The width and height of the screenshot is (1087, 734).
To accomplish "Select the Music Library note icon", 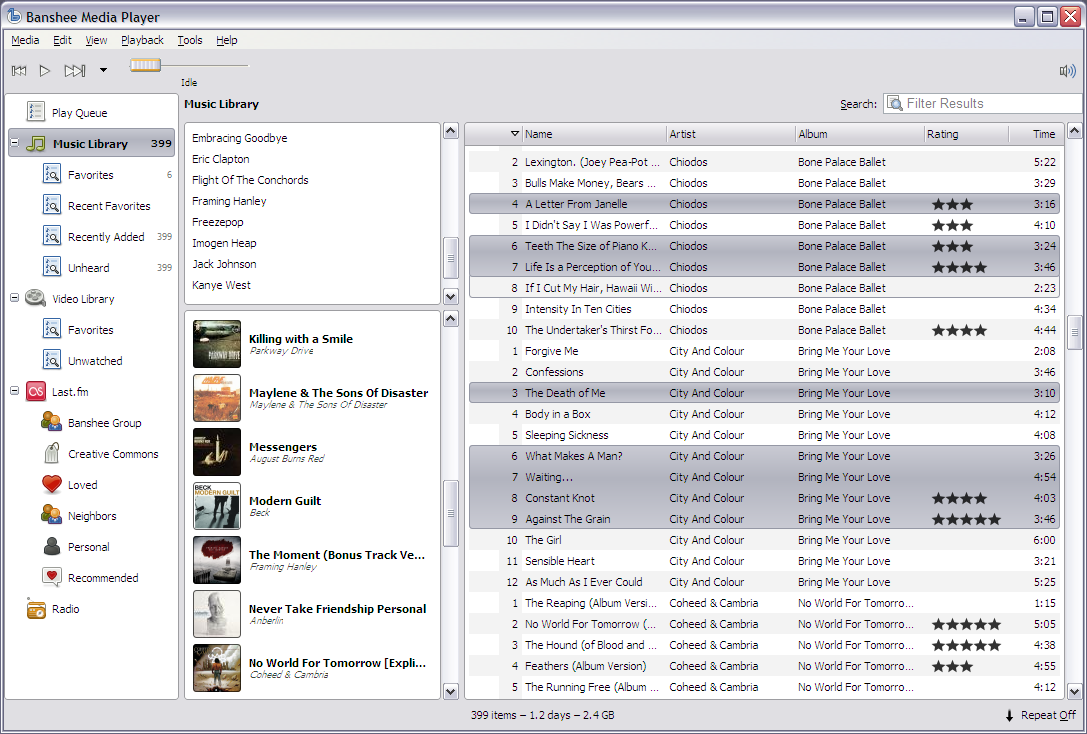I will 35,143.
